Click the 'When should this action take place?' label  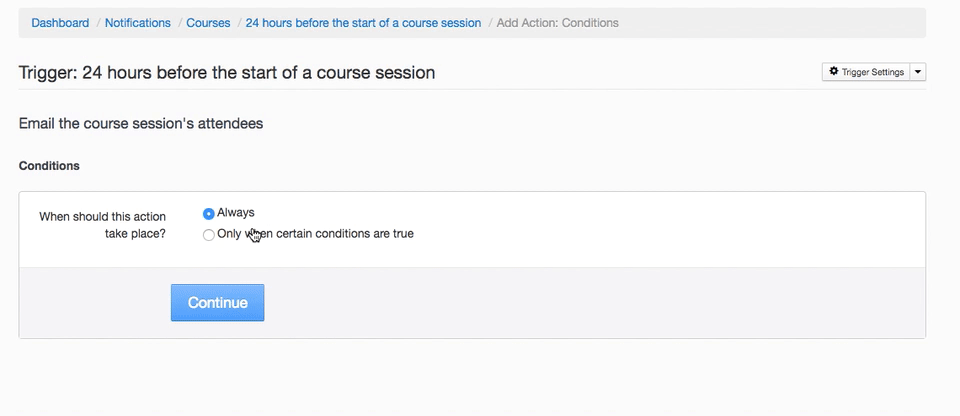click(x=102, y=225)
